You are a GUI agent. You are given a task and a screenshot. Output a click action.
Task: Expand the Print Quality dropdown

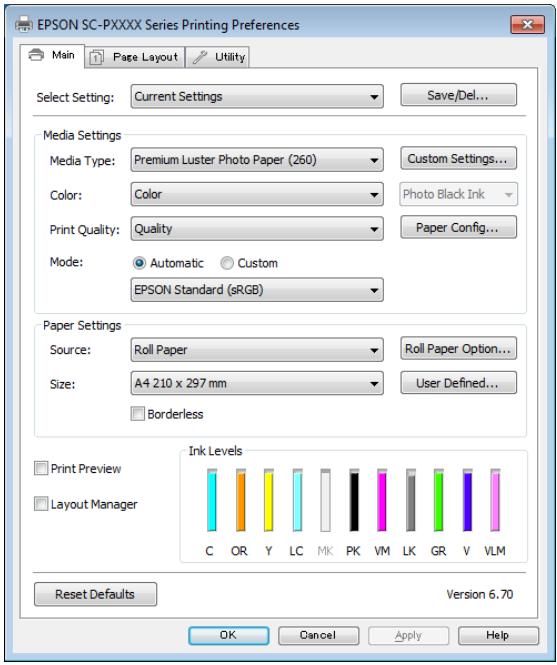257,229
